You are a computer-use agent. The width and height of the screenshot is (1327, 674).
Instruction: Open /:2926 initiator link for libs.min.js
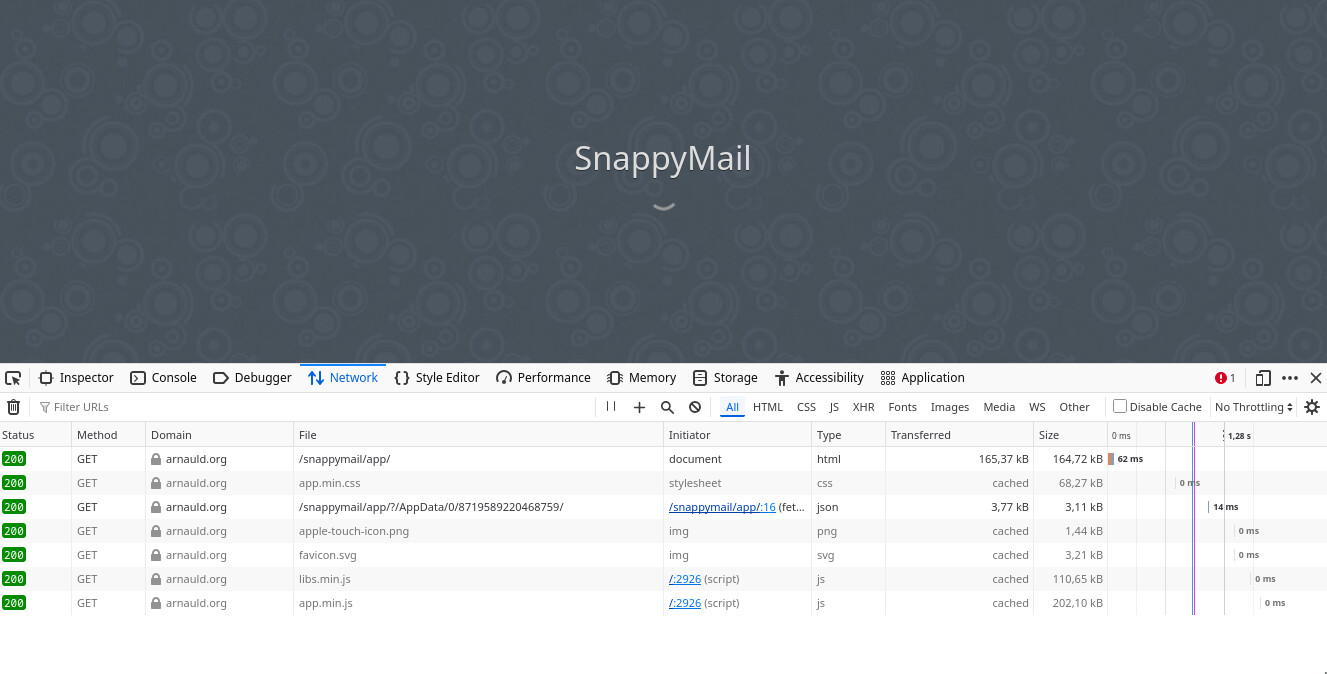pos(685,579)
